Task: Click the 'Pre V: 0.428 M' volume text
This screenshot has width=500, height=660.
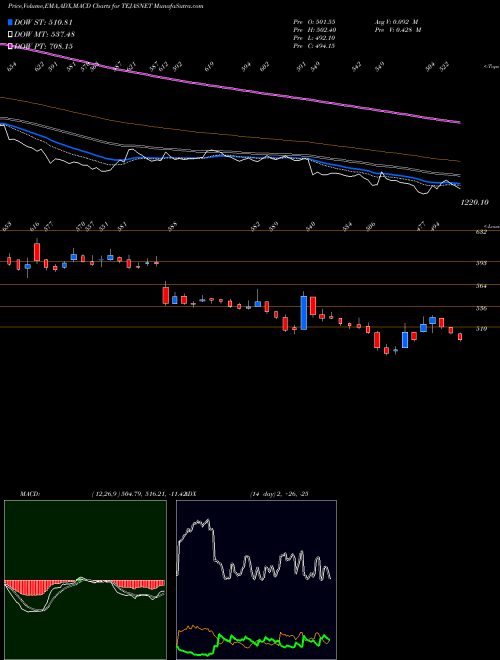Action: (398, 30)
